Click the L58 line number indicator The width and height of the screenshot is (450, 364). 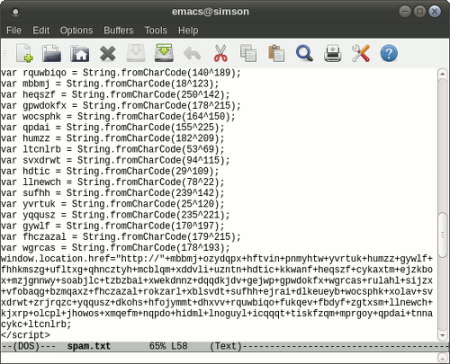[179, 346]
